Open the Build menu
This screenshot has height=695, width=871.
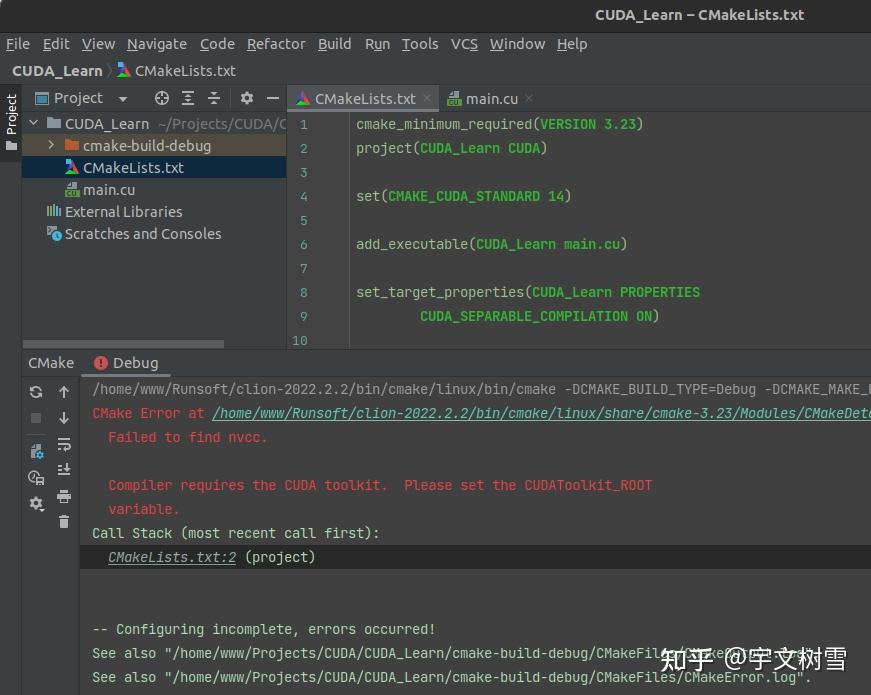(x=334, y=44)
